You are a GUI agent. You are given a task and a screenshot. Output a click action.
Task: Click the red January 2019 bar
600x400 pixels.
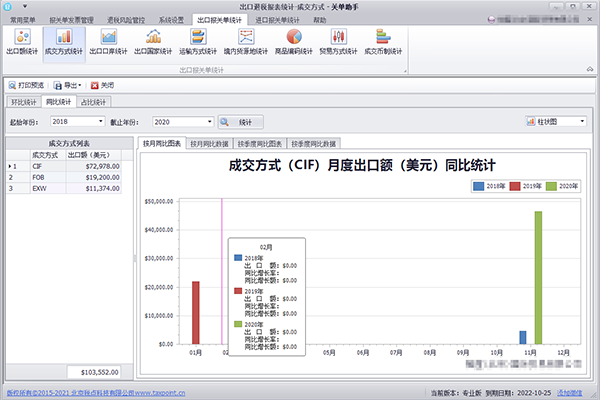click(196, 313)
